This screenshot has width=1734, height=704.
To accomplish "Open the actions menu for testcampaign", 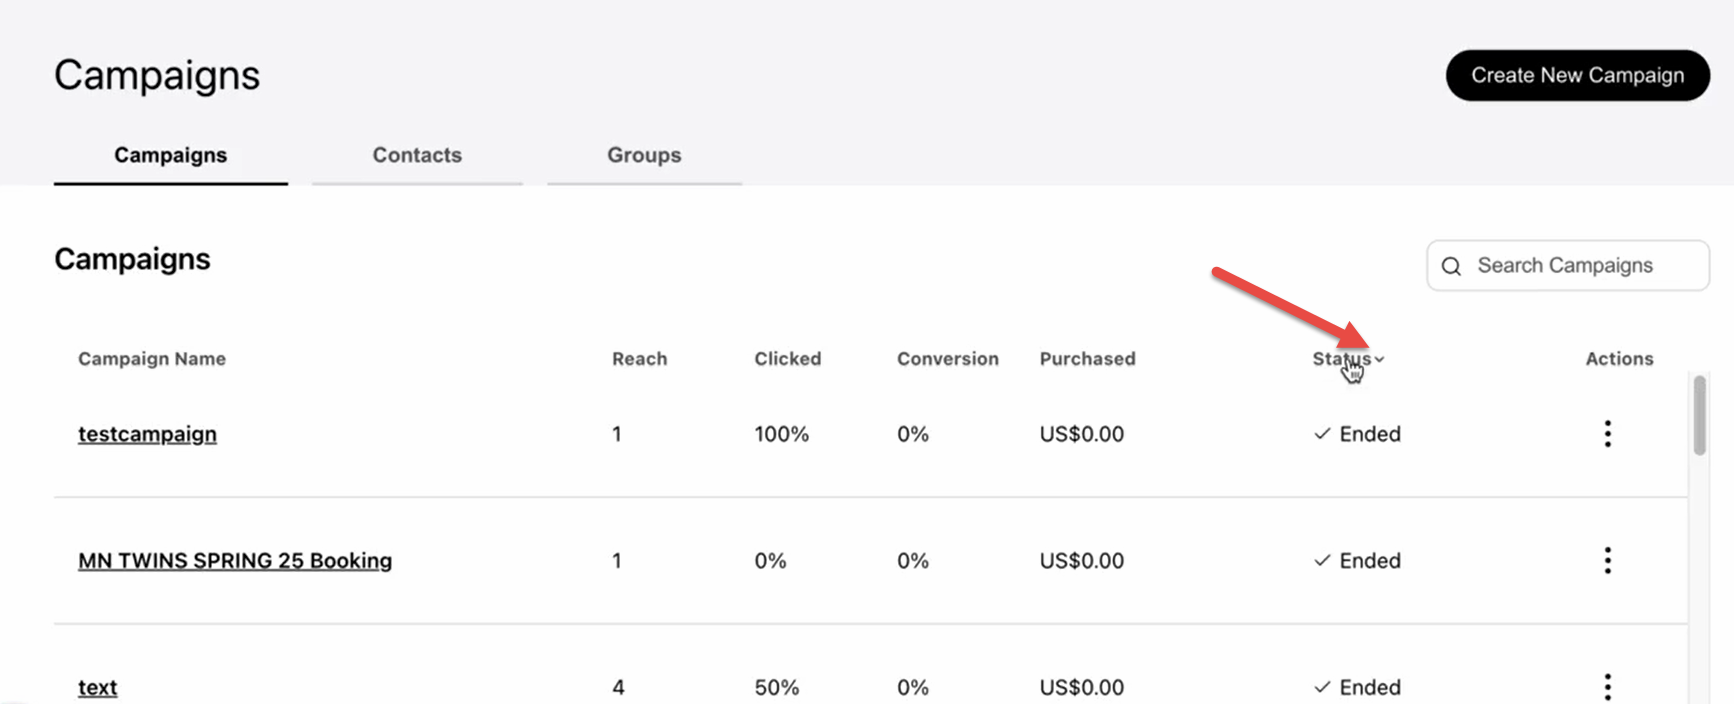I will click(x=1607, y=434).
